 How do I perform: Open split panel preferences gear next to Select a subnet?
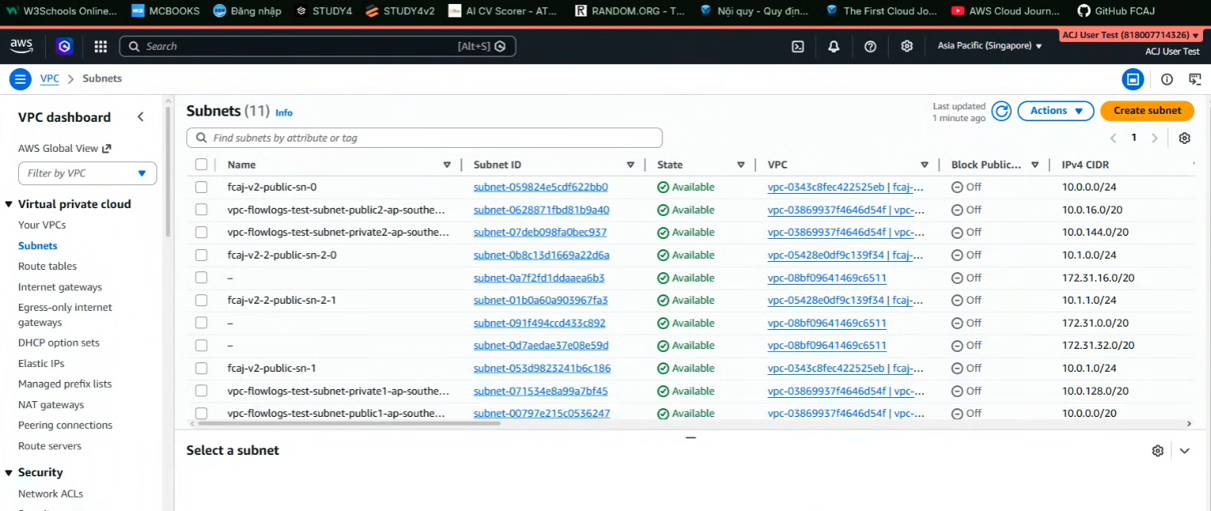coord(1158,451)
